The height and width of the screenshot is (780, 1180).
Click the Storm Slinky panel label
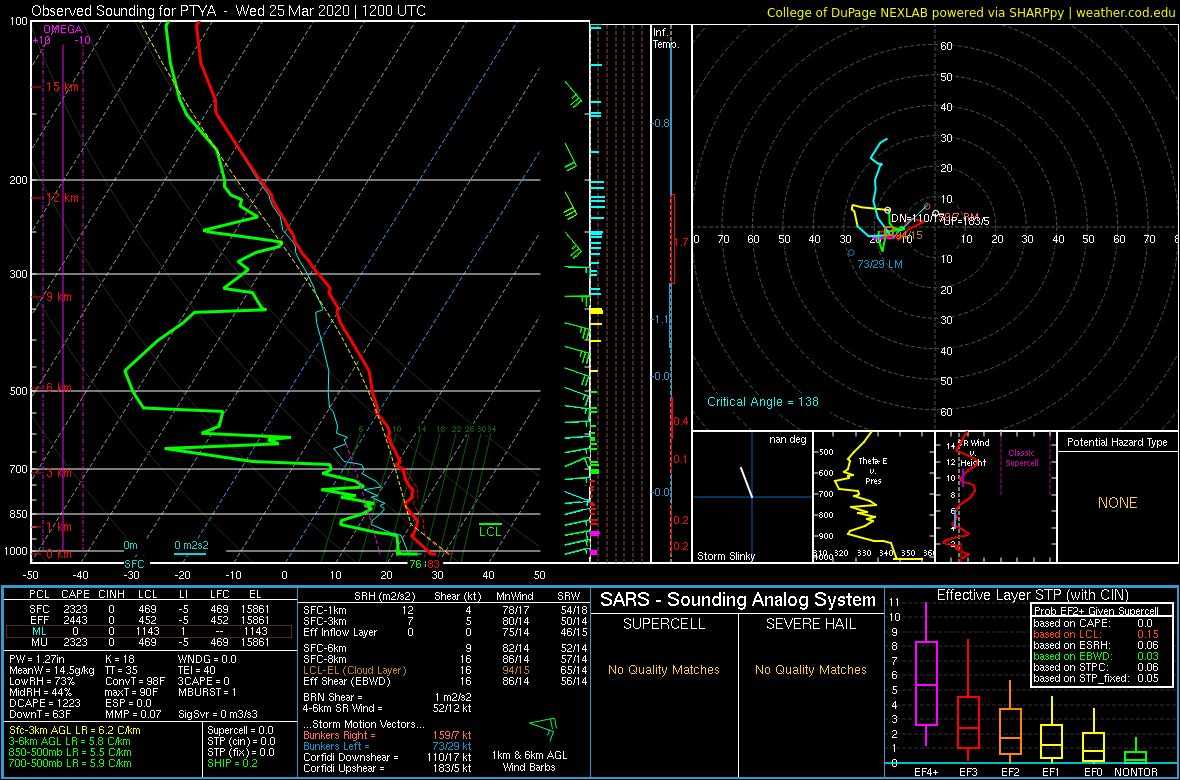(x=727, y=556)
